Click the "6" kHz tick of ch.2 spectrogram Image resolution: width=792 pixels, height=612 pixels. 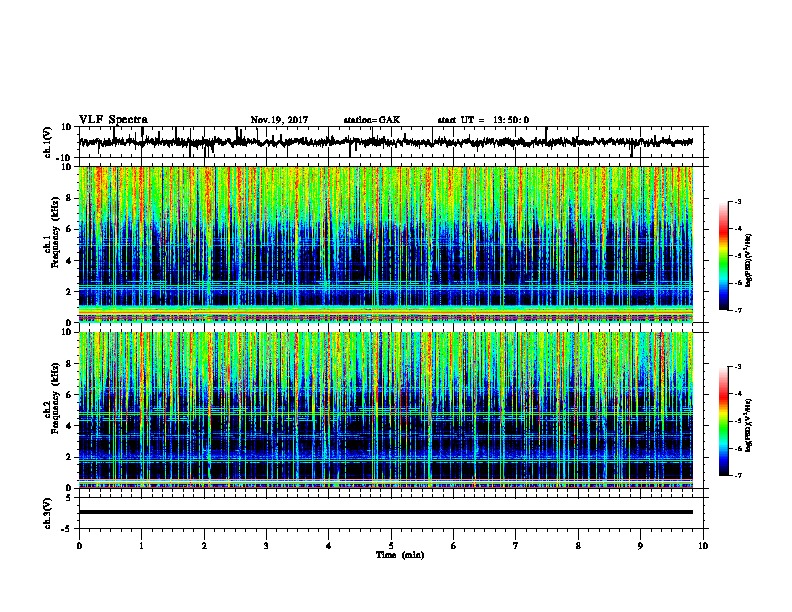click(x=69, y=395)
